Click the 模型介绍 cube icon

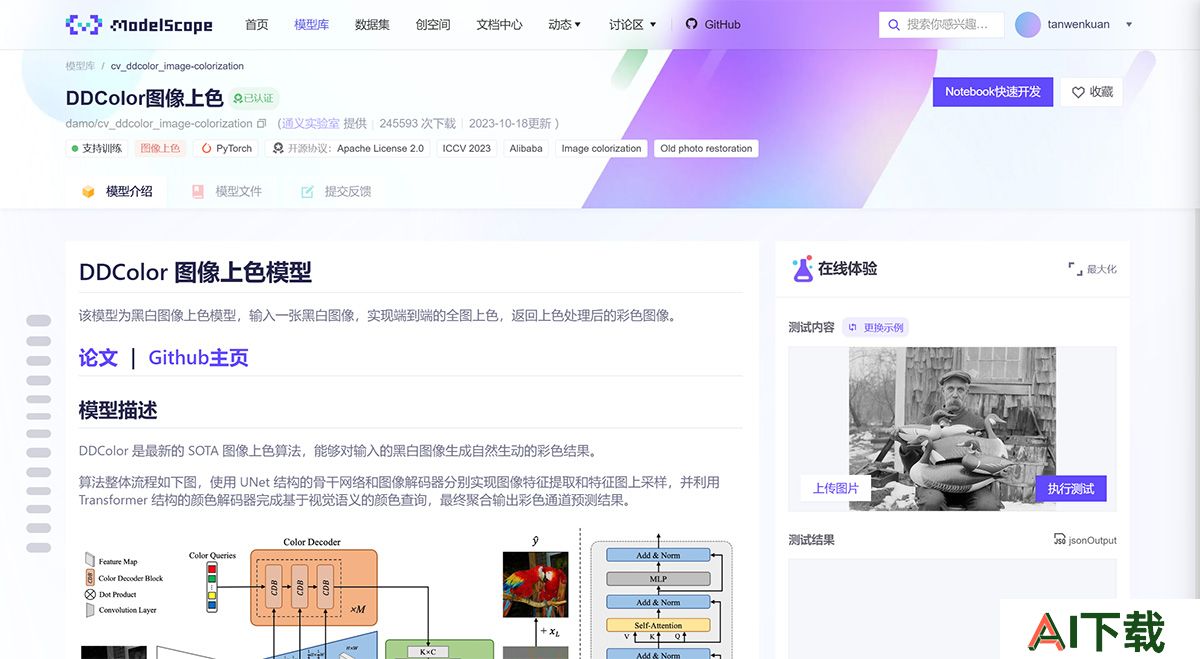click(x=89, y=191)
